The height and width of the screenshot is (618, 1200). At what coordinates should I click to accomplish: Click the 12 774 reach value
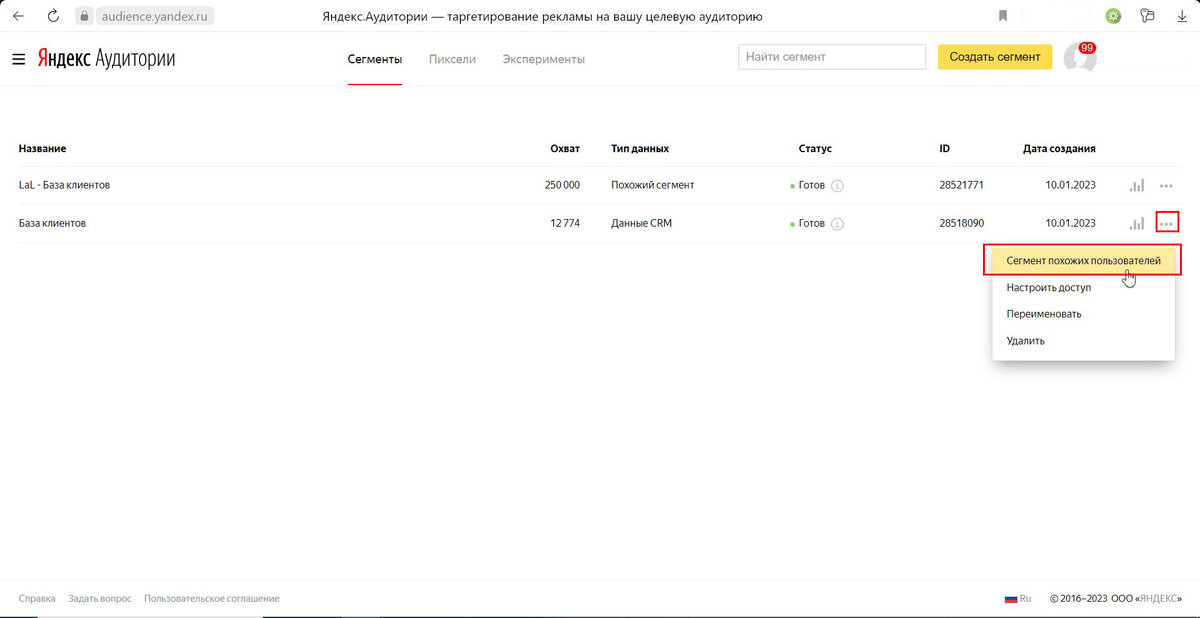(x=565, y=223)
